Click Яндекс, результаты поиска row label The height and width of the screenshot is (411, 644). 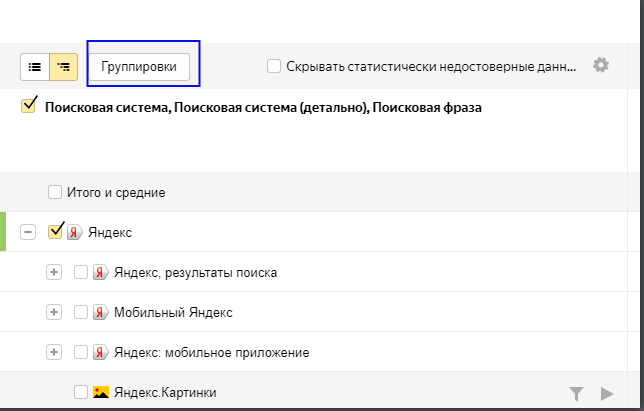click(x=195, y=272)
